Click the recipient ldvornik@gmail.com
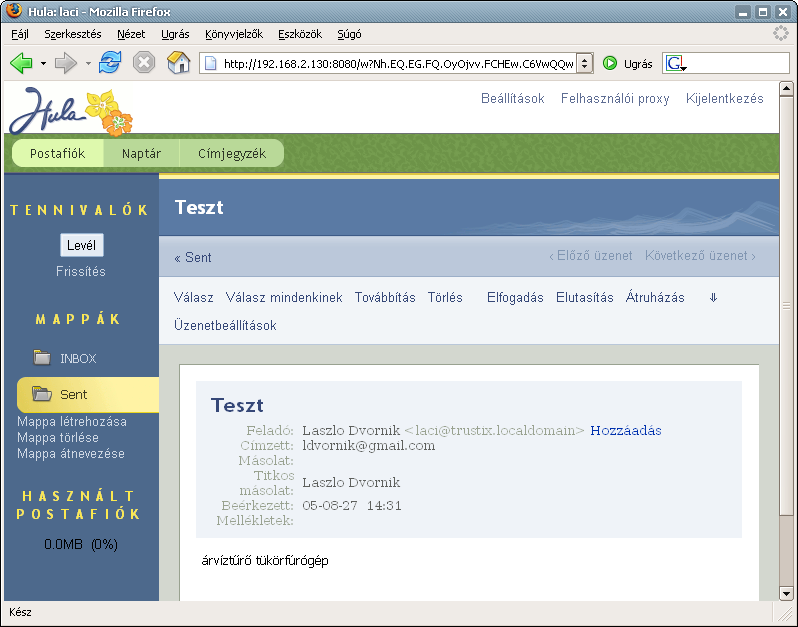The width and height of the screenshot is (798, 627). 369,446
